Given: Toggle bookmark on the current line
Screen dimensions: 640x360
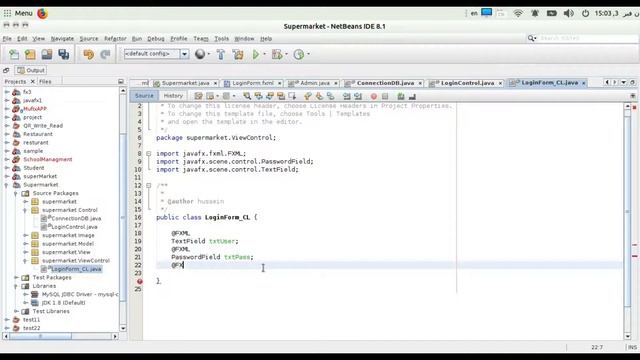Looking at the screenshot, I should coord(331,96).
